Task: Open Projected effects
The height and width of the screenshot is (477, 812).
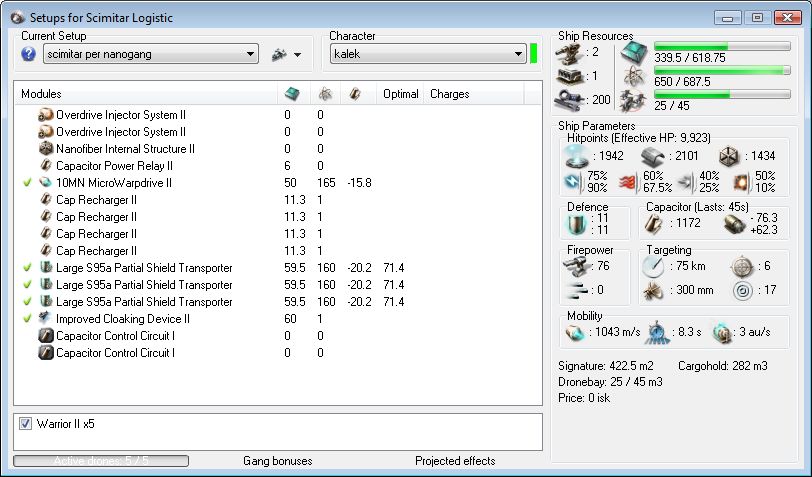Action: click(x=455, y=461)
